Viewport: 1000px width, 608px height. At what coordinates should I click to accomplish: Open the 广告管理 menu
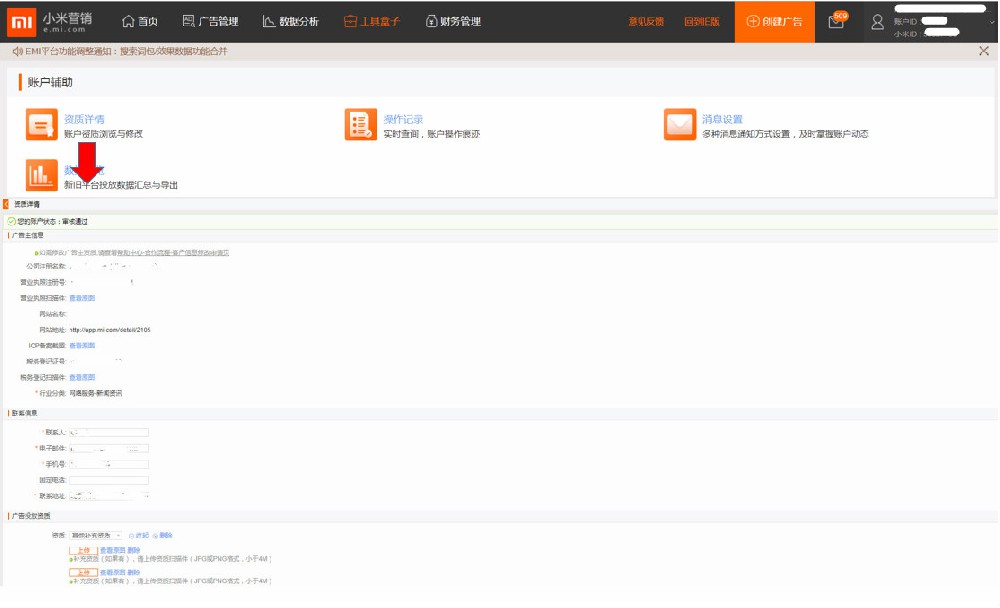[210, 22]
